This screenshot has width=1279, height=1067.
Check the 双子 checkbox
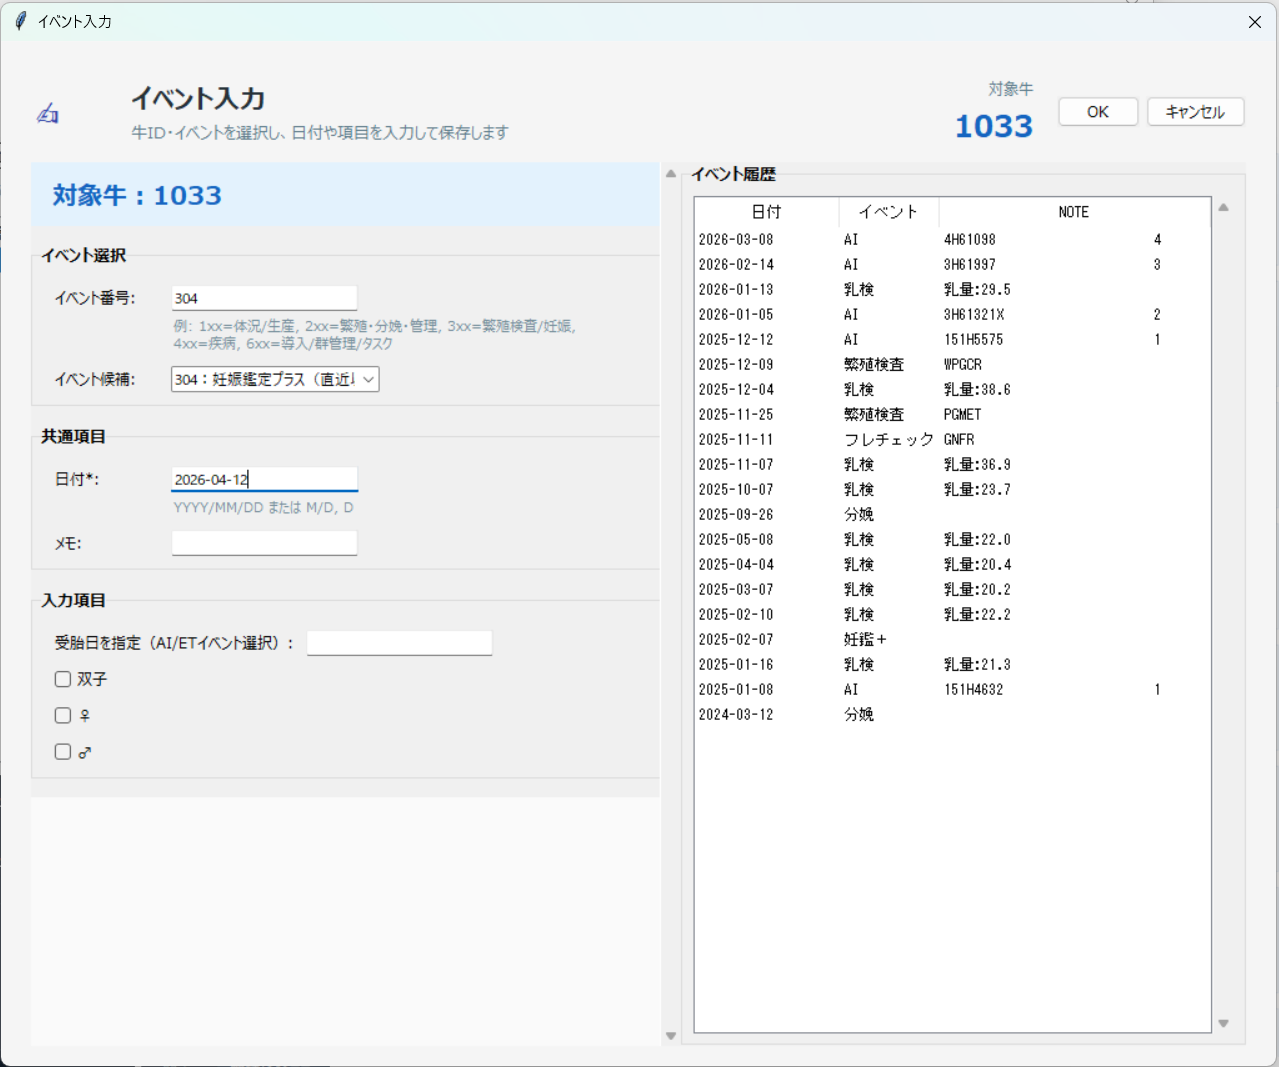[x=63, y=679]
